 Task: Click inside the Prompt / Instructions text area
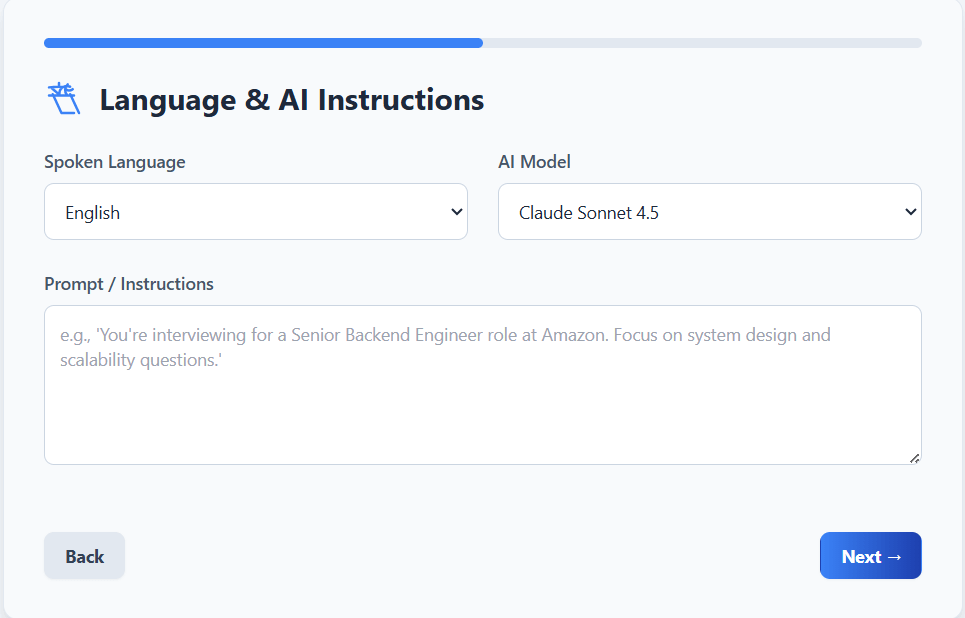(x=482, y=385)
